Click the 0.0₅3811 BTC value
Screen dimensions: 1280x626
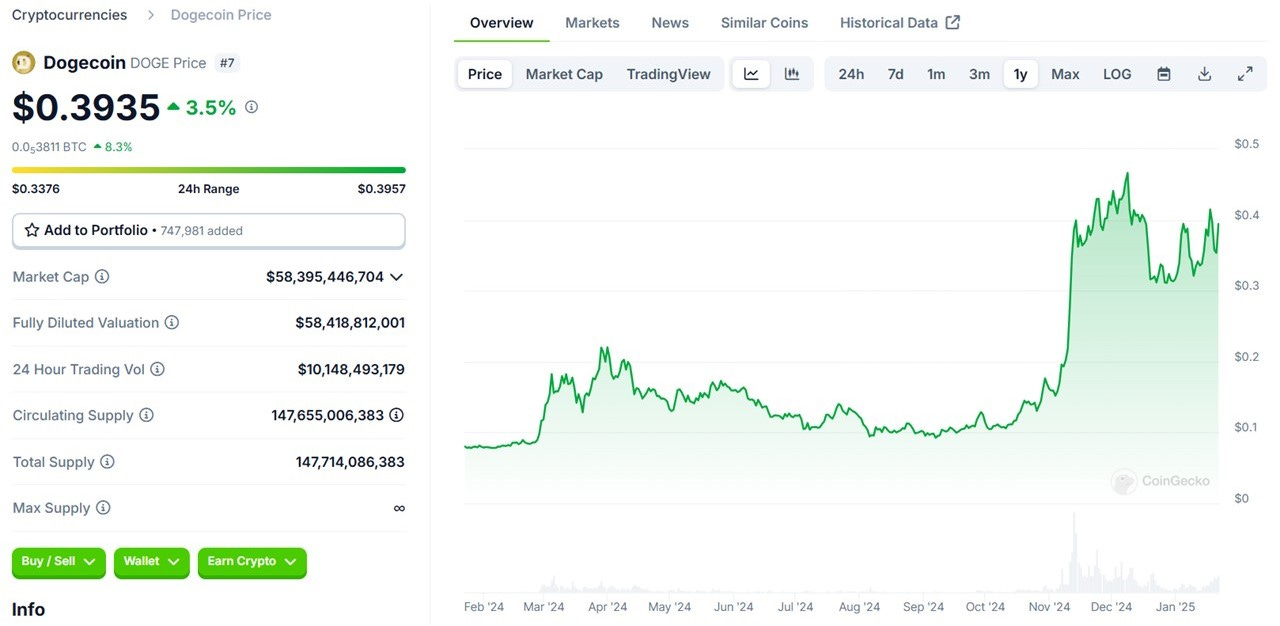[x=49, y=147]
